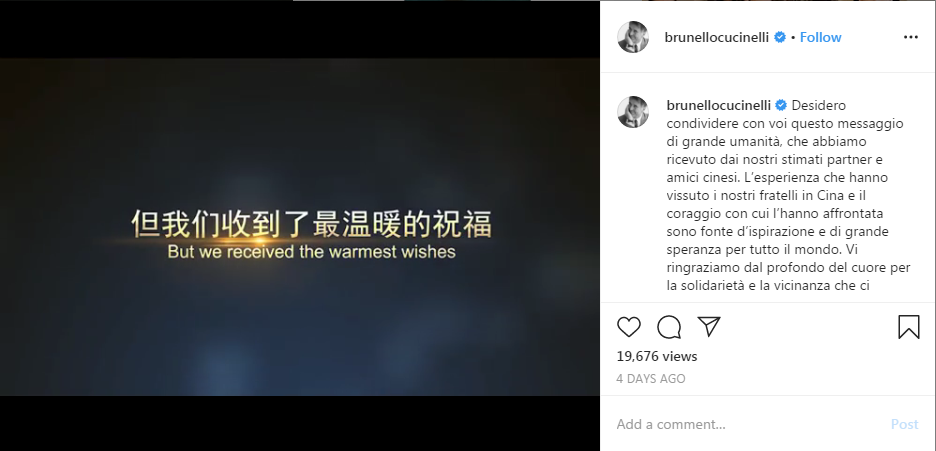Open brunellocucinelli profile from header username
Viewport: 936px width, 451px height.
pos(716,37)
